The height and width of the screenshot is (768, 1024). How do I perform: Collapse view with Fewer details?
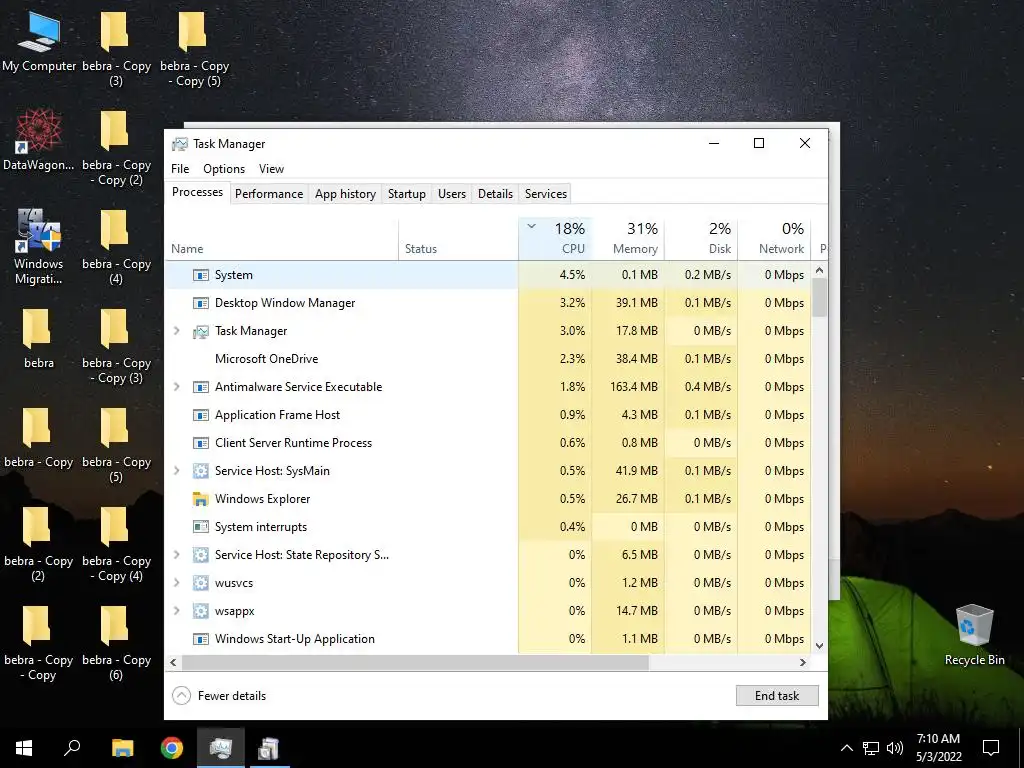[x=219, y=696]
